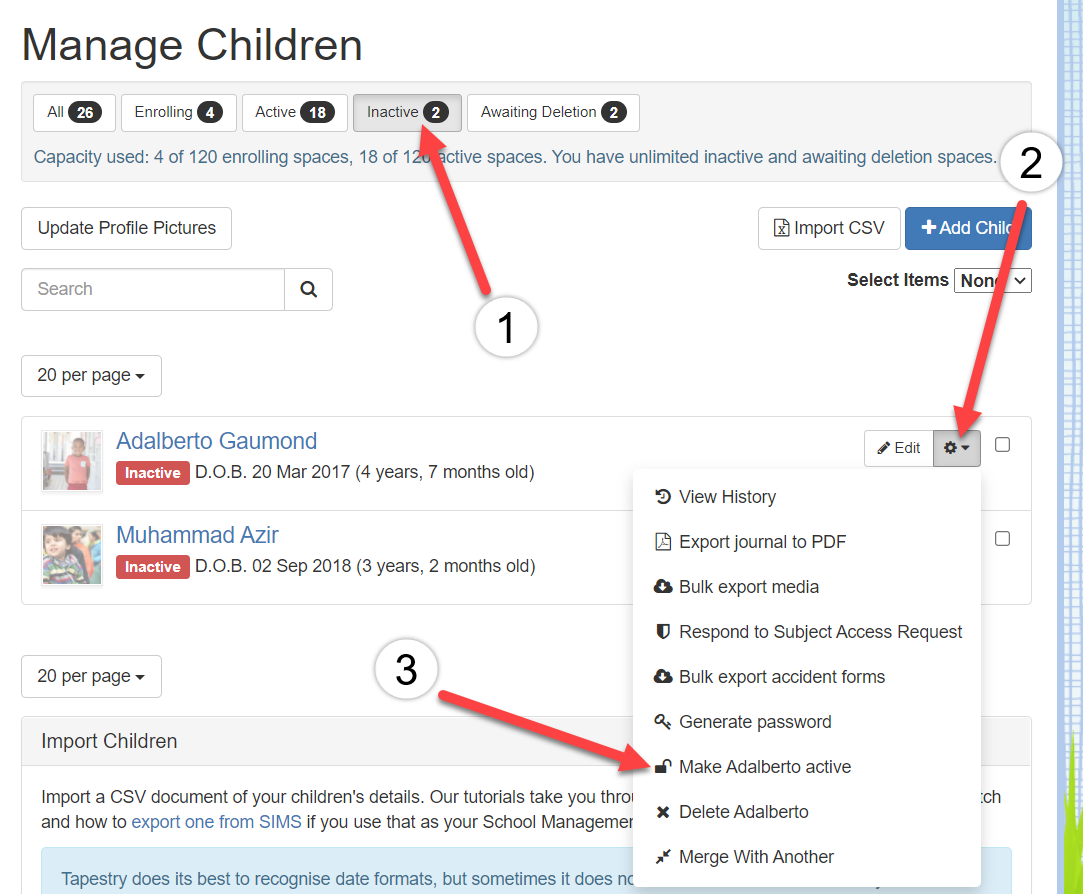The image size is (1083, 894).
Task: Expand the top 20 per page dropdown
Action: 91,376
